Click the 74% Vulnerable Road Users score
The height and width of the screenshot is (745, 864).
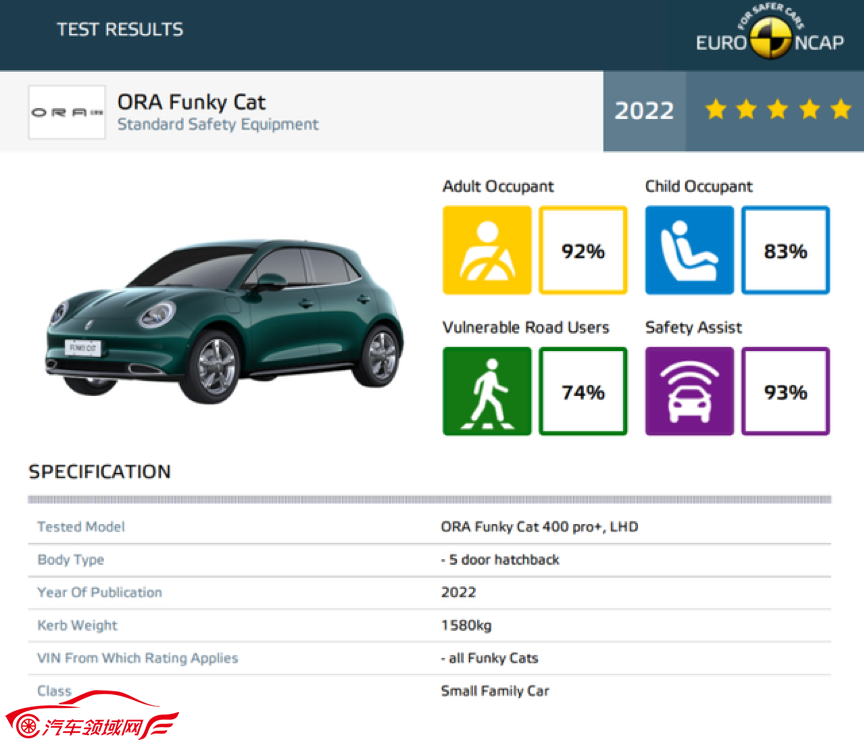click(x=583, y=391)
